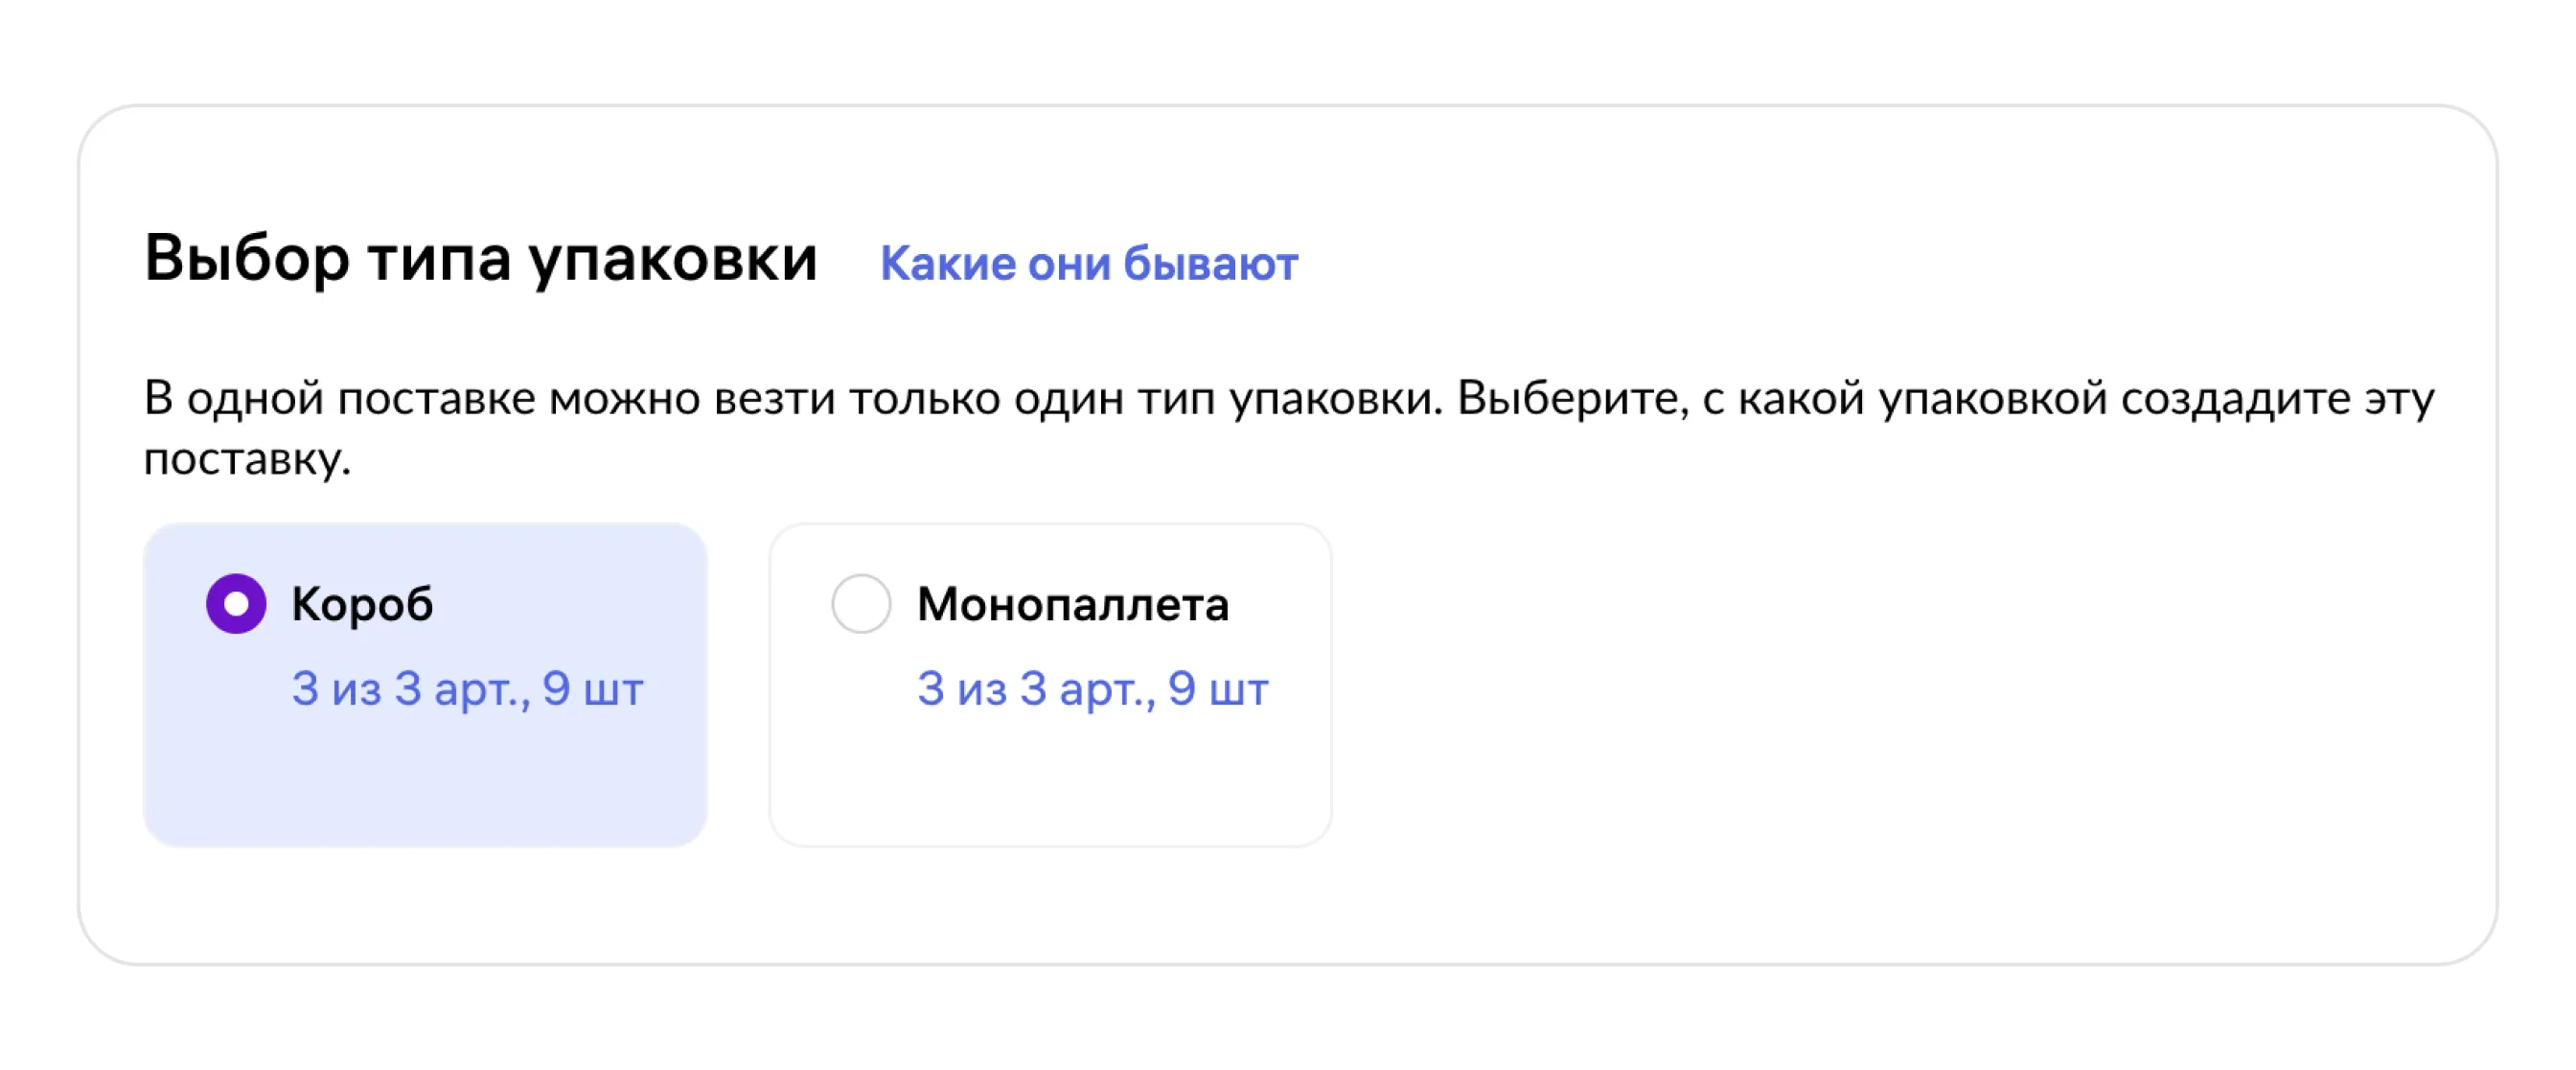Click the filled purple radio circle
Image resolution: width=2576 pixels, height=1070 pixels.
[x=236, y=603]
